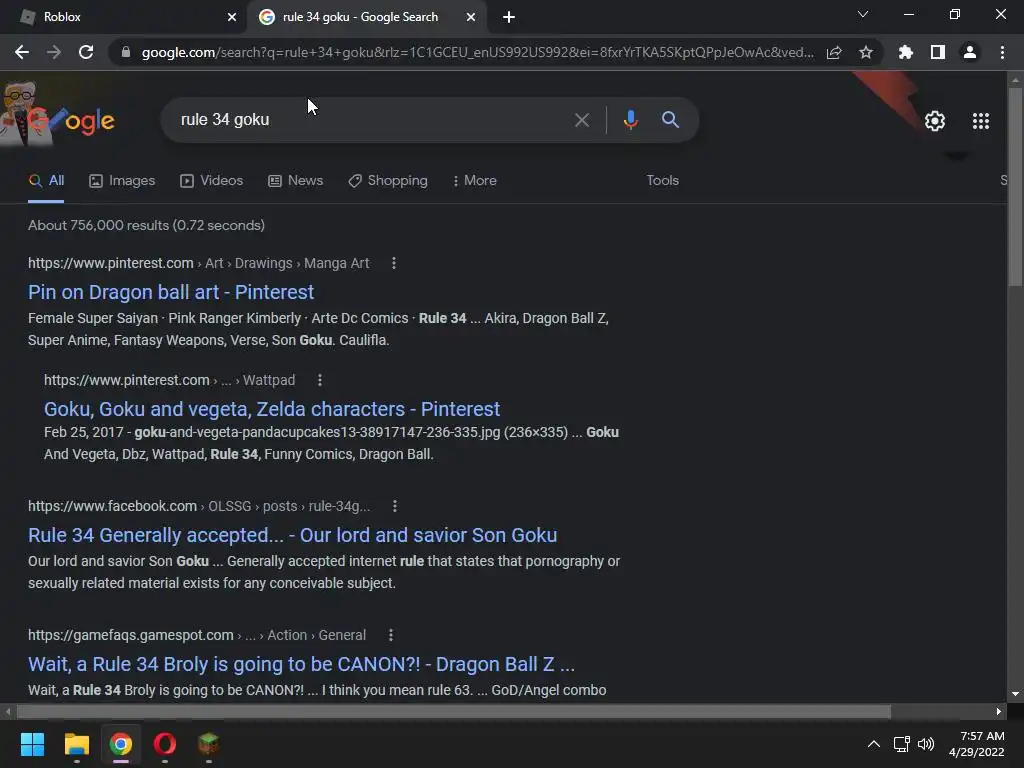The width and height of the screenshot is (1024, 768).
Task: Open the clock showing 7:57 AM
Action: [x=976, y=744]
